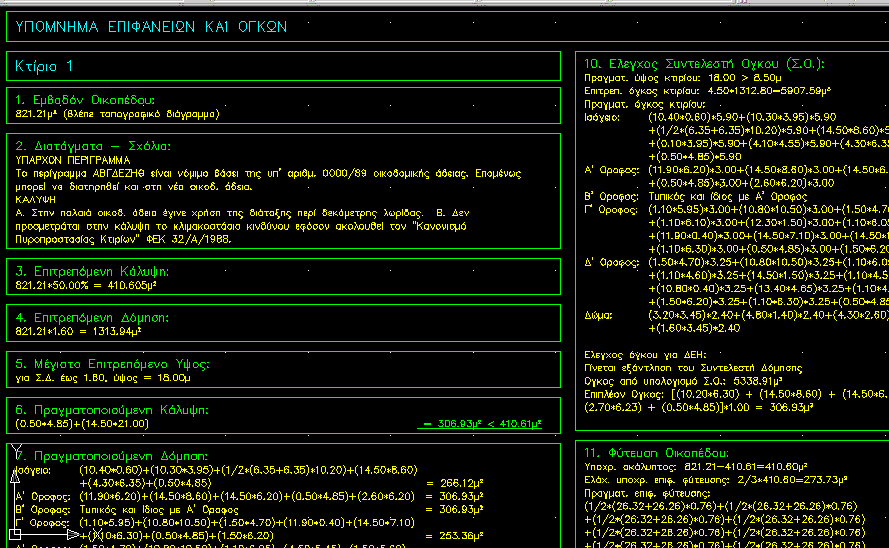Image resolution: width=889 pixels, height=548 pixels.
Task: Pick the formula '(0.50*4.85)+(14.50*21.00)'
Action: point(82,424)
